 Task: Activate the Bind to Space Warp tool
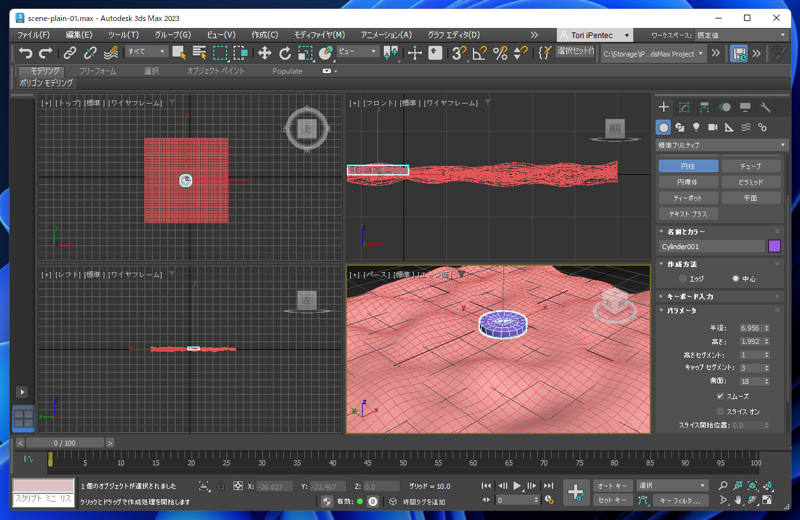(x=110, y=53)
